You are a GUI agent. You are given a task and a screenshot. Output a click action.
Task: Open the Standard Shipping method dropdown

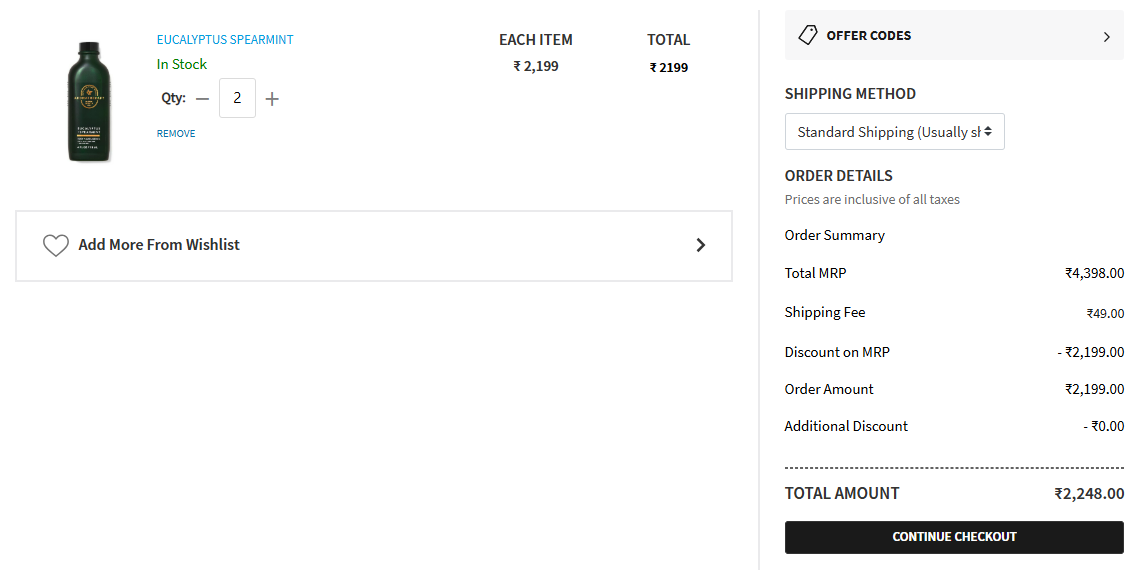pos(894,132)
